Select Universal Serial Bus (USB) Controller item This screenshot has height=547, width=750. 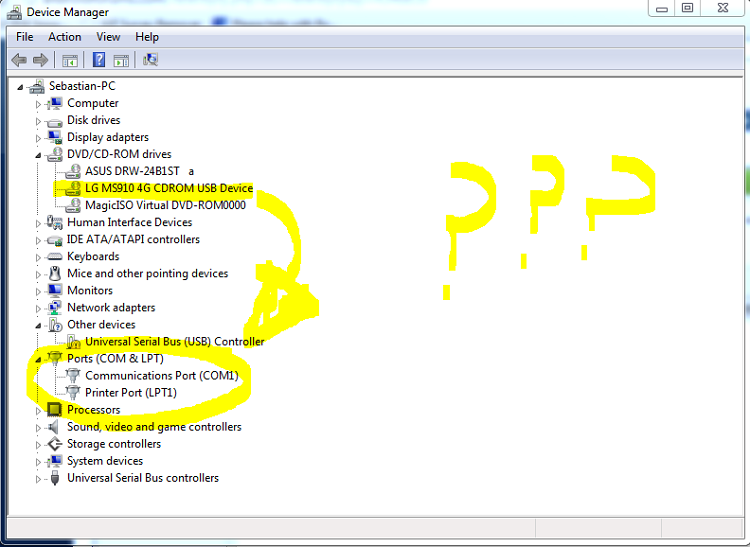(174, 342)
